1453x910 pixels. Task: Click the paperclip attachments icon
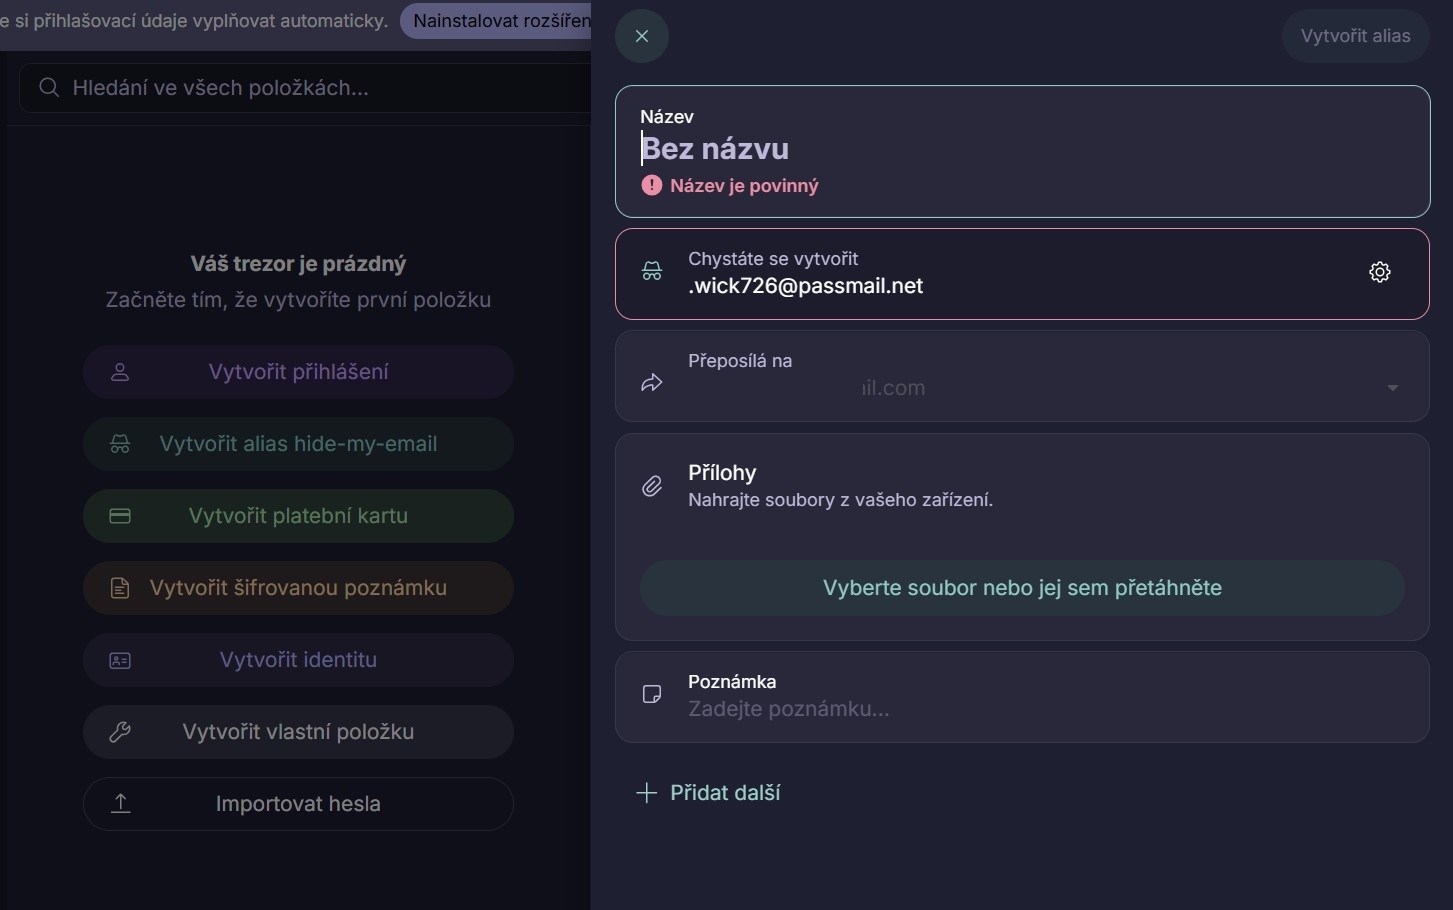[652, 486]
